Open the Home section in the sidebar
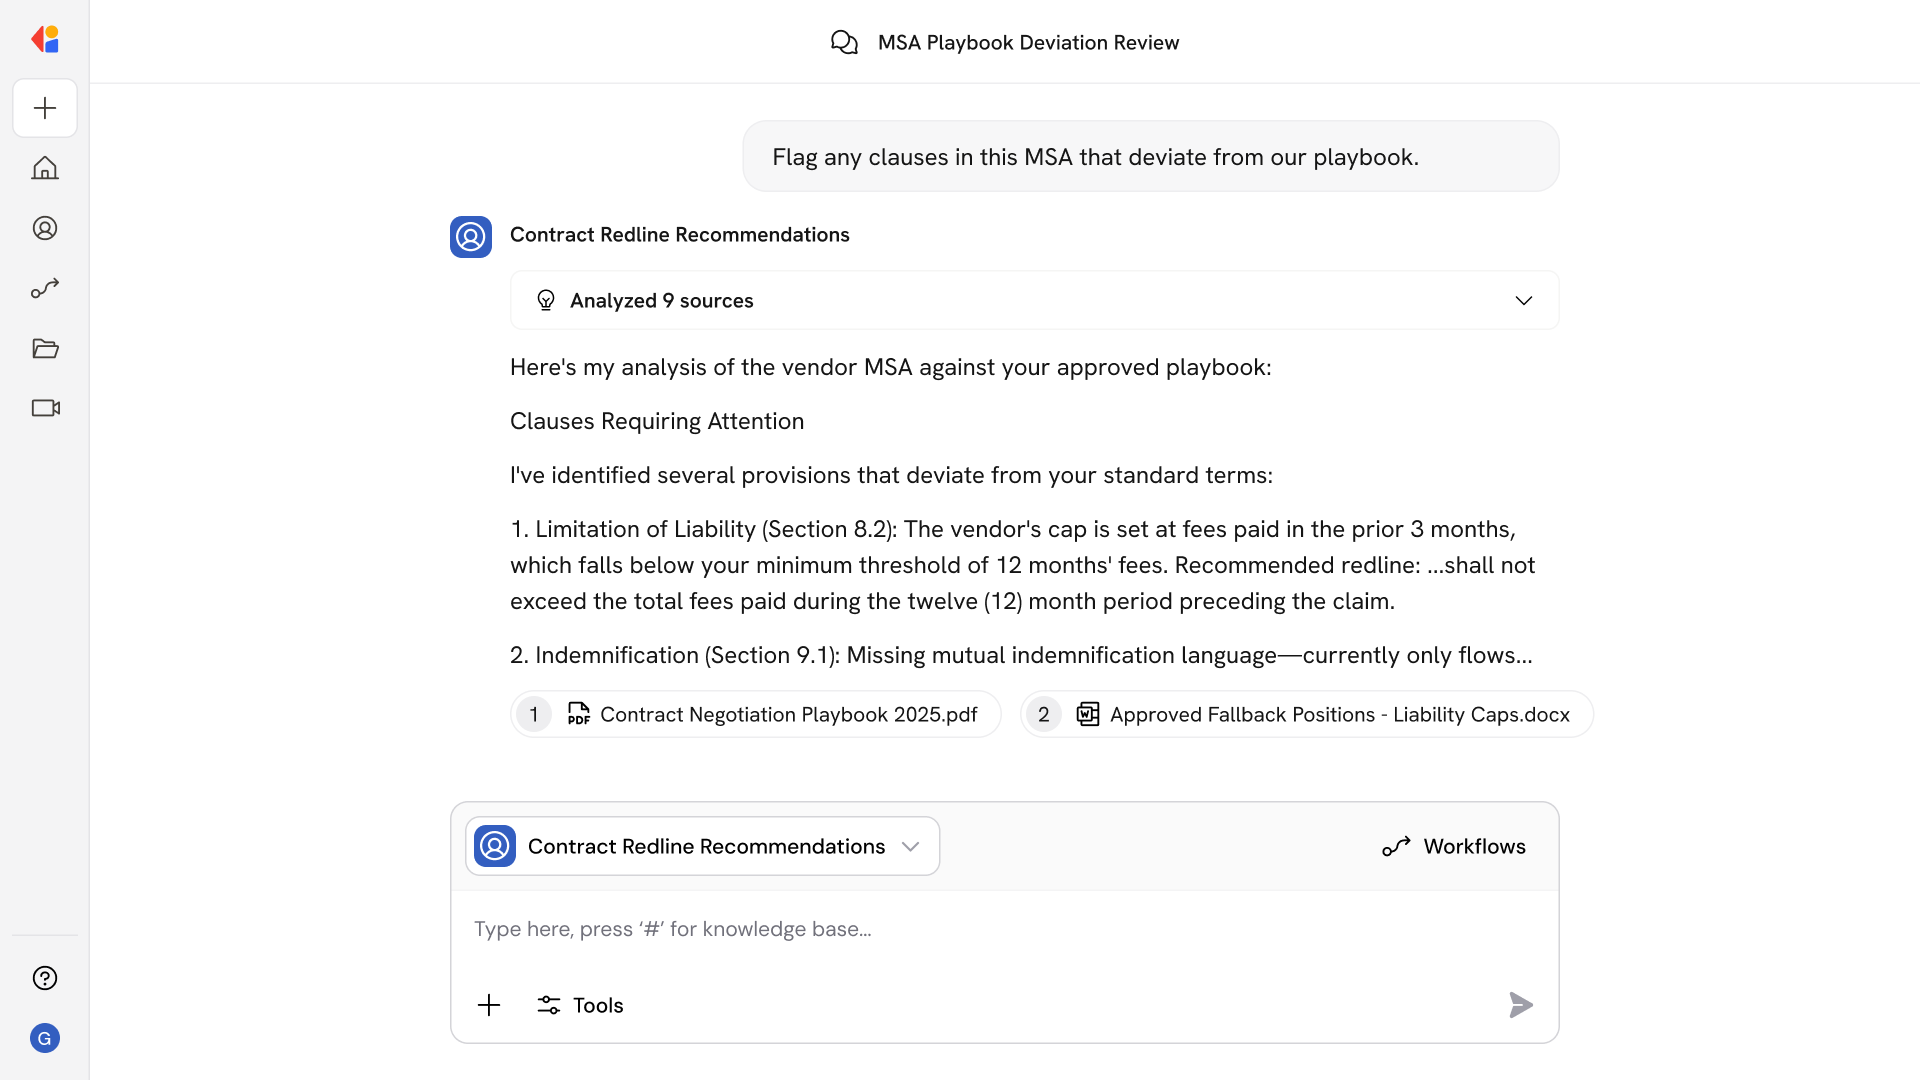The image size is (1920, 1080). (45, 168)
